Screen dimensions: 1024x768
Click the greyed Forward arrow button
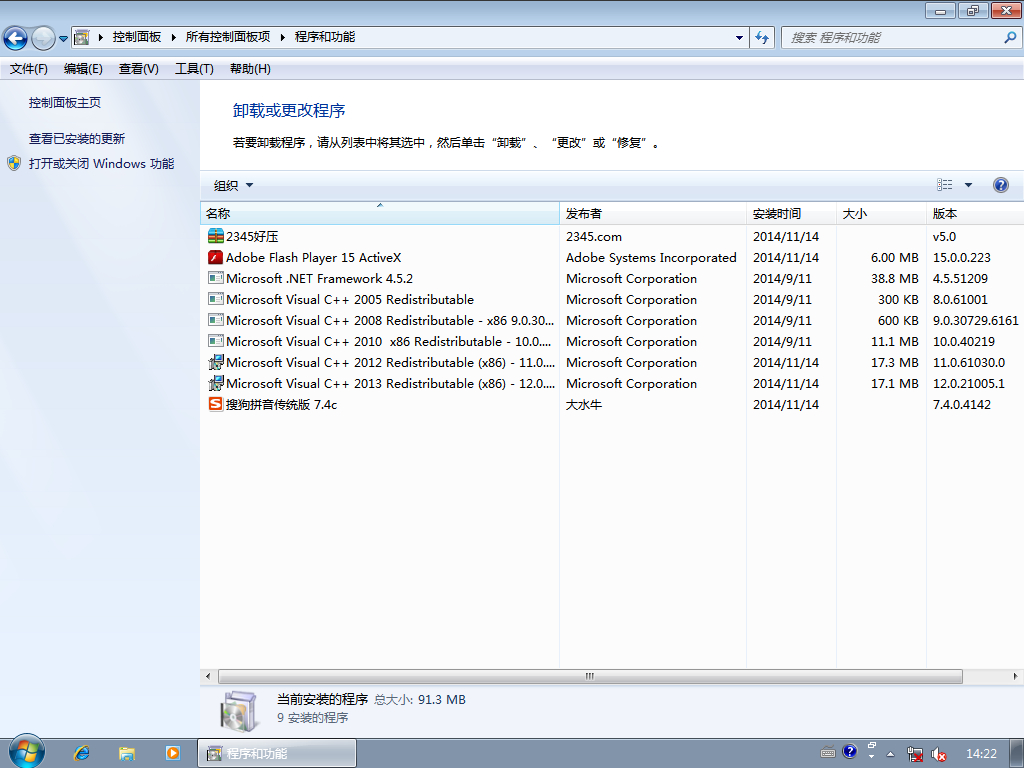pyautogui.click(x=43, y=38)
